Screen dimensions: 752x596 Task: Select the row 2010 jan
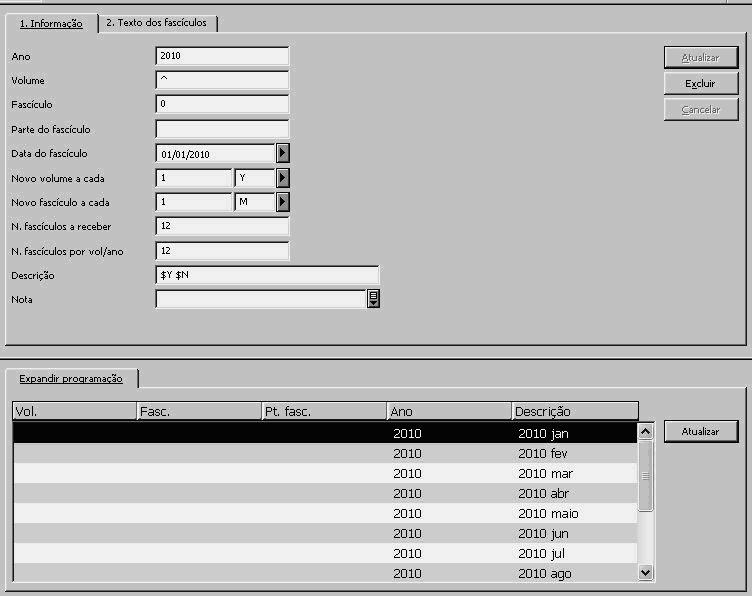(x=325, y=433)
